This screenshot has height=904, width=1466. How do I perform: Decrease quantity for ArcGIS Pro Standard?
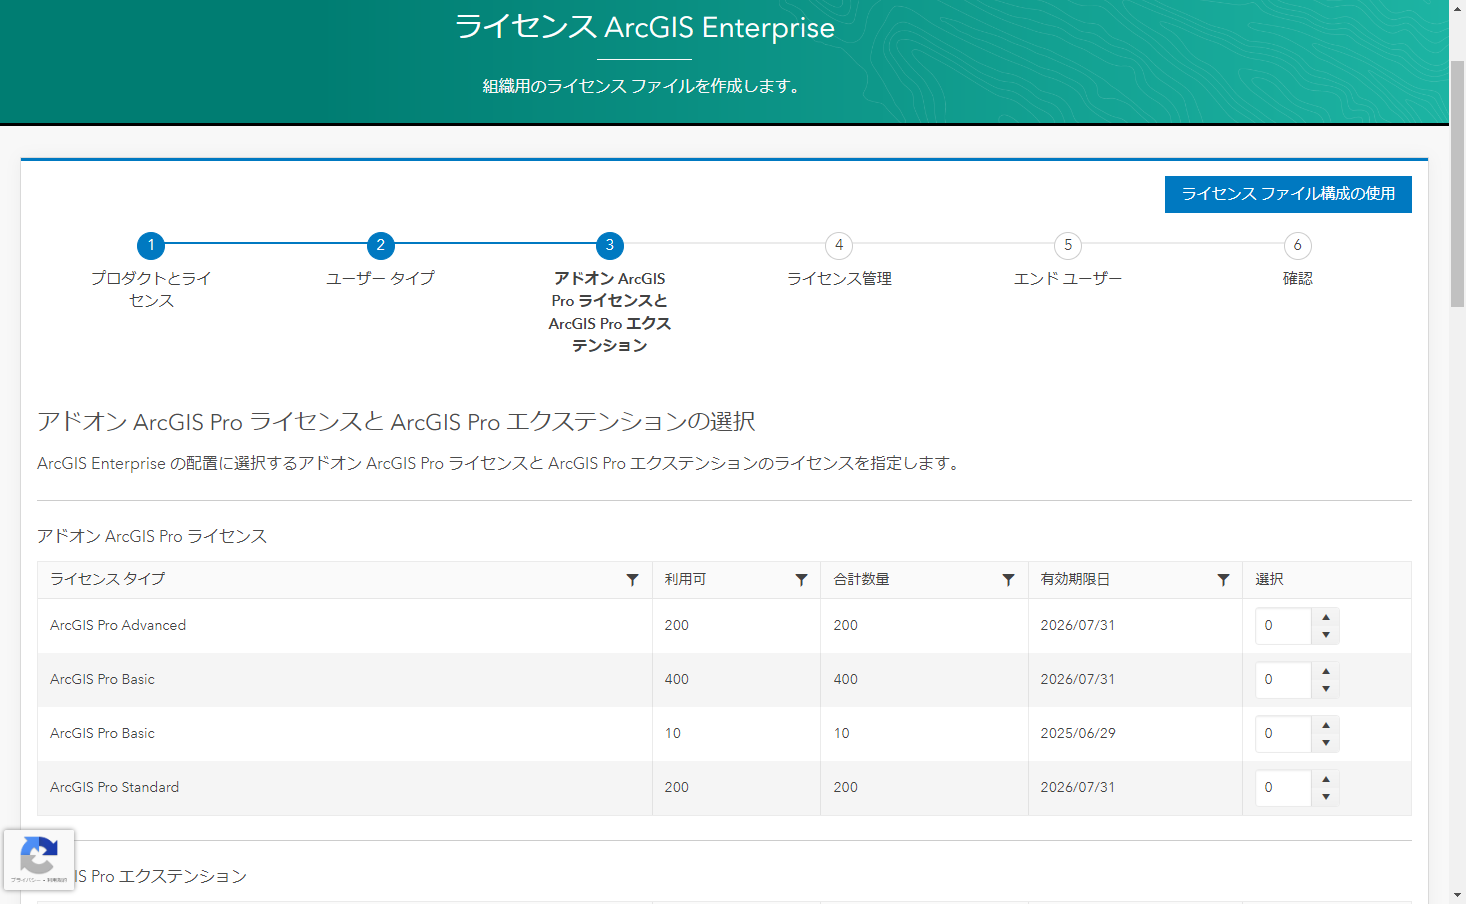(1326, 797)
